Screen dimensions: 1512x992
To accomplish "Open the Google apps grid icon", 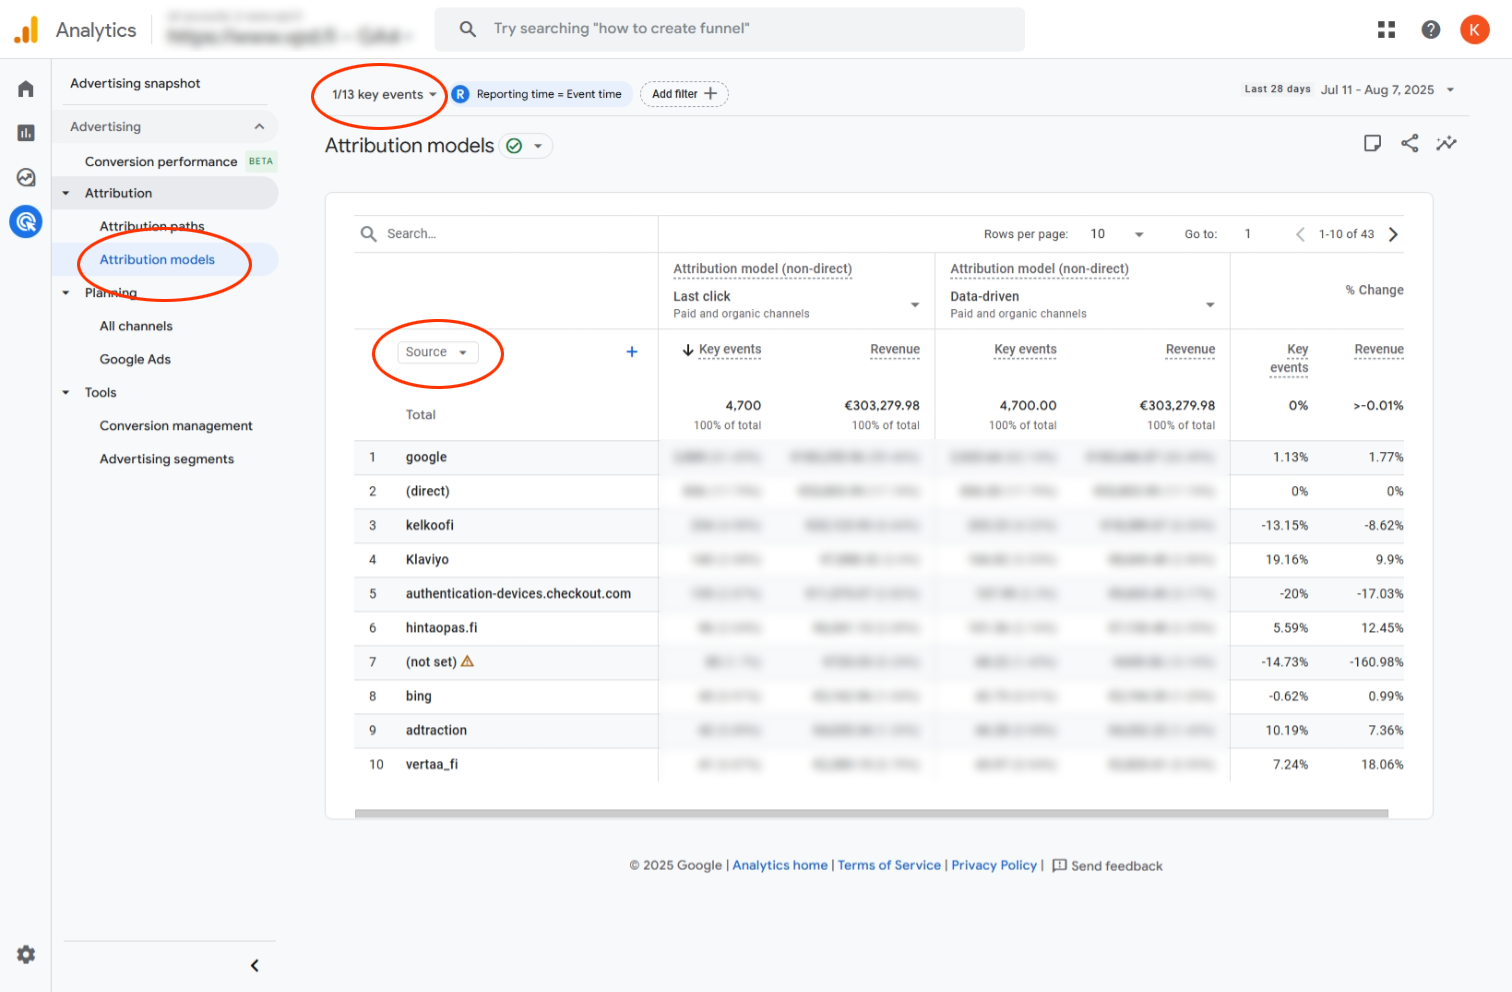I will (1386, 29).
